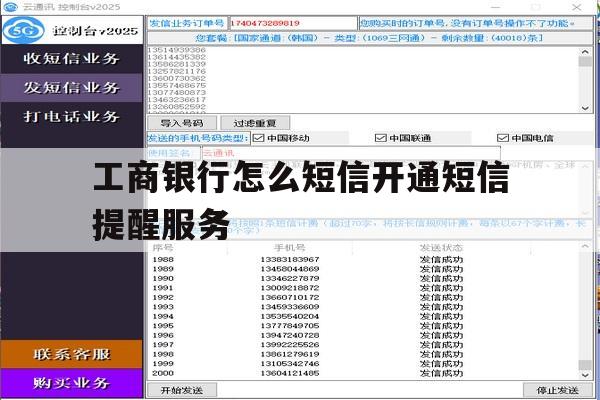
Task: Click scroll down arrow of number list
Action: (x=585, y=108)
